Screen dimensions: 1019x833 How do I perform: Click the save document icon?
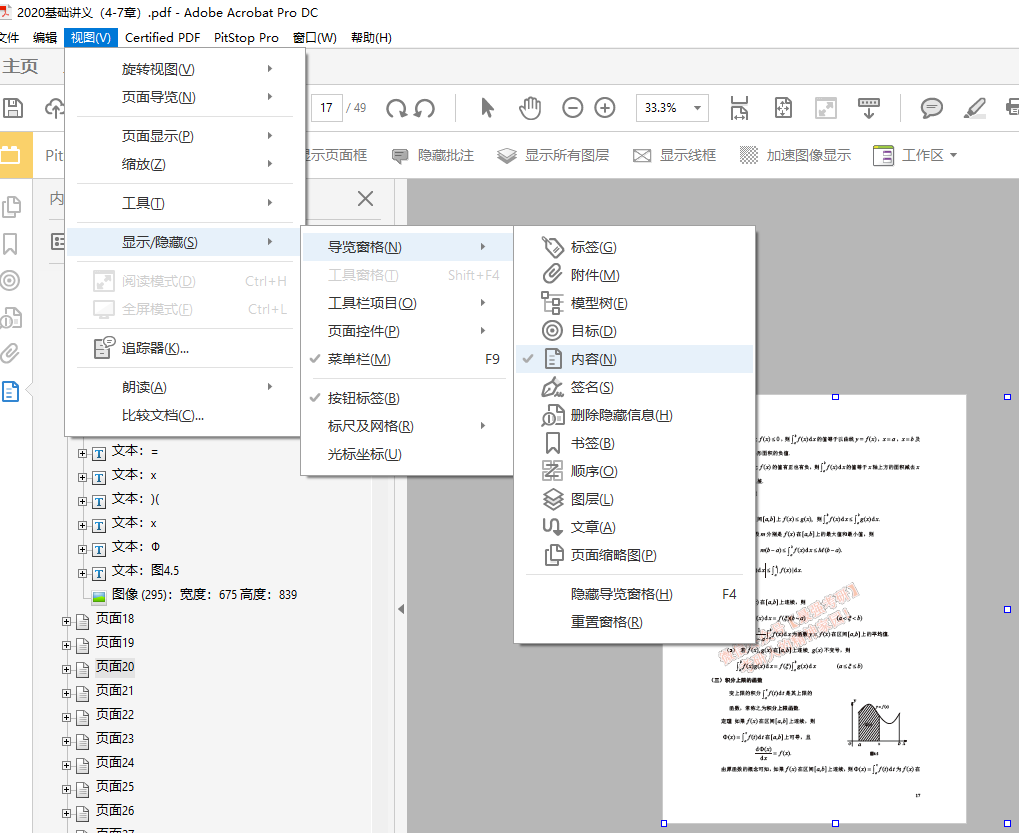(13, 107)
